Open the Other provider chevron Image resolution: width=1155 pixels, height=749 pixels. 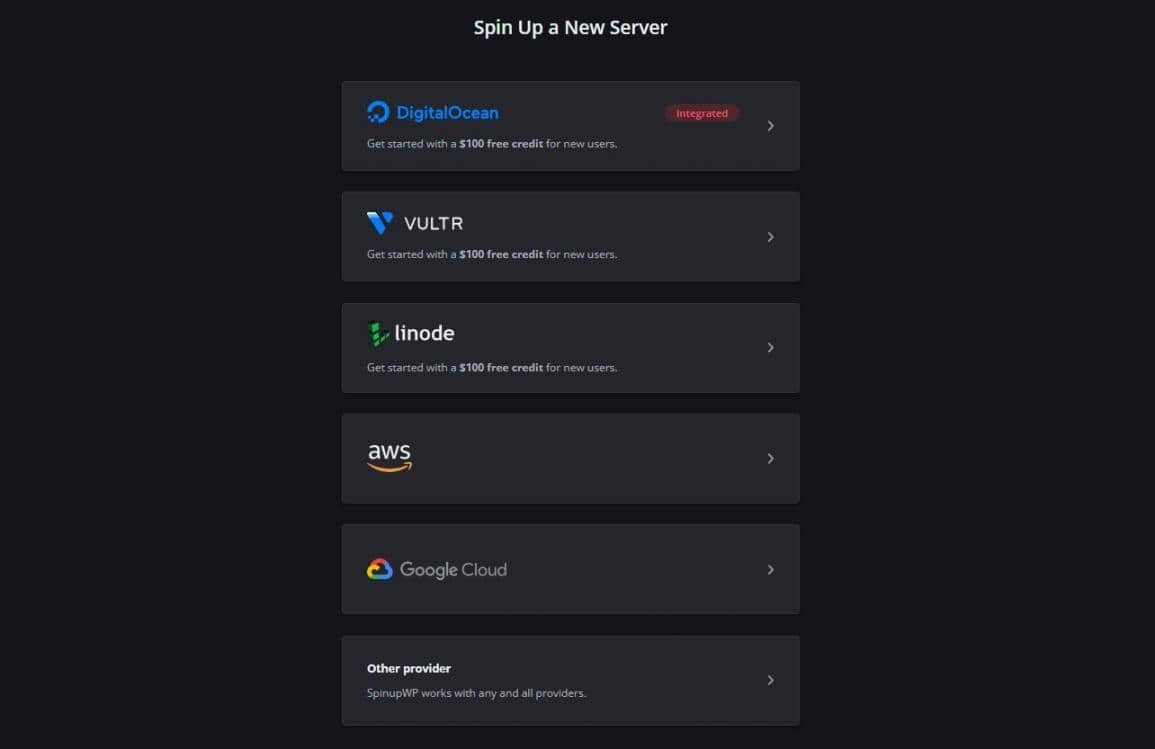pos(770,680)
